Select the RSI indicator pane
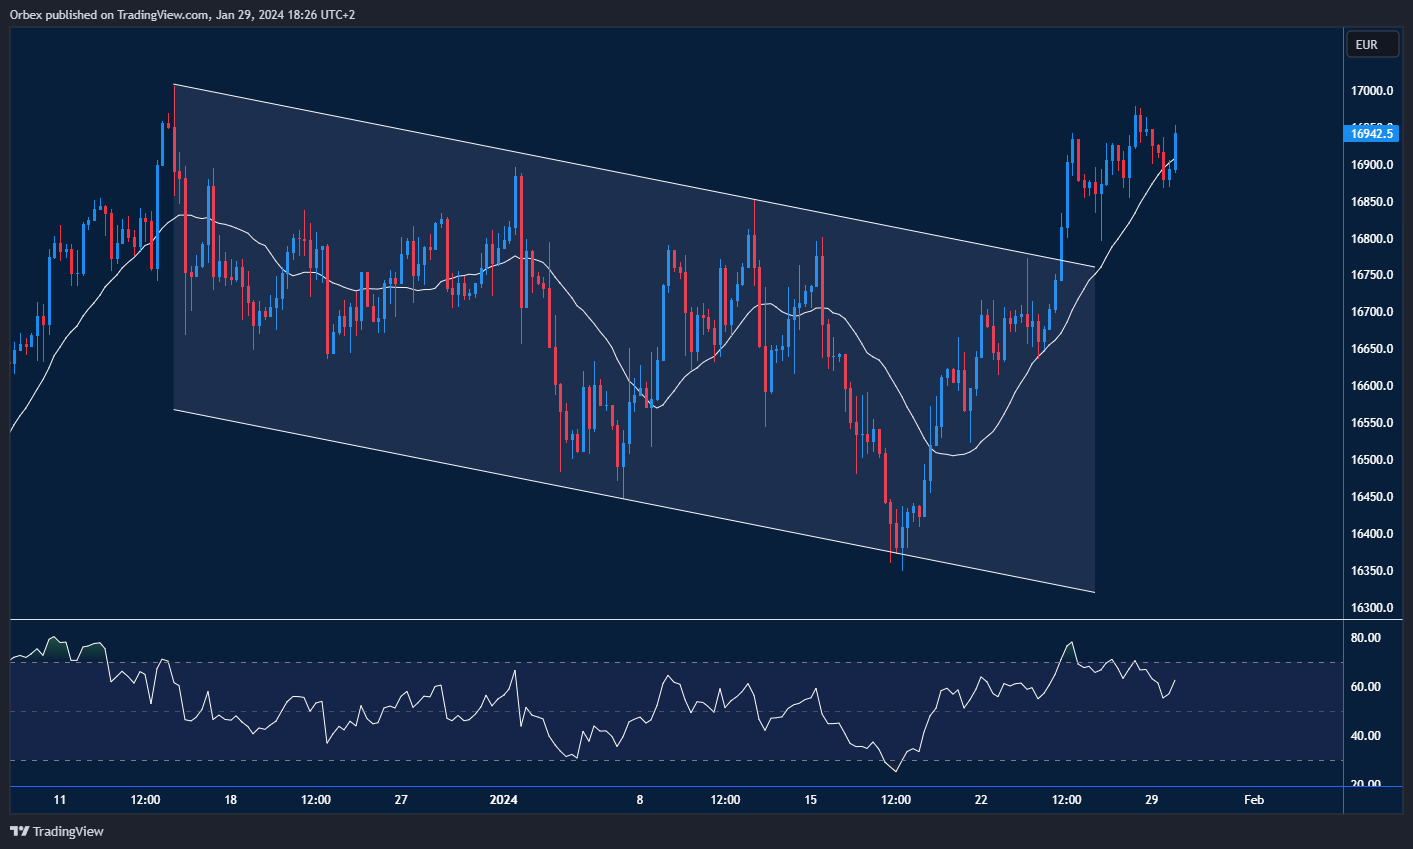 coord(670,705)
